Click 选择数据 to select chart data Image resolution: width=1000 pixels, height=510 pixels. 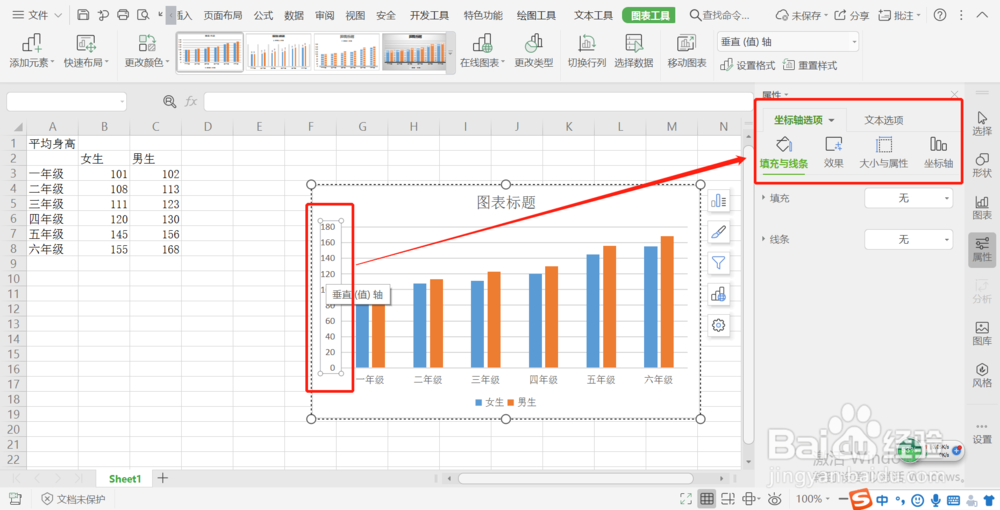634,51
